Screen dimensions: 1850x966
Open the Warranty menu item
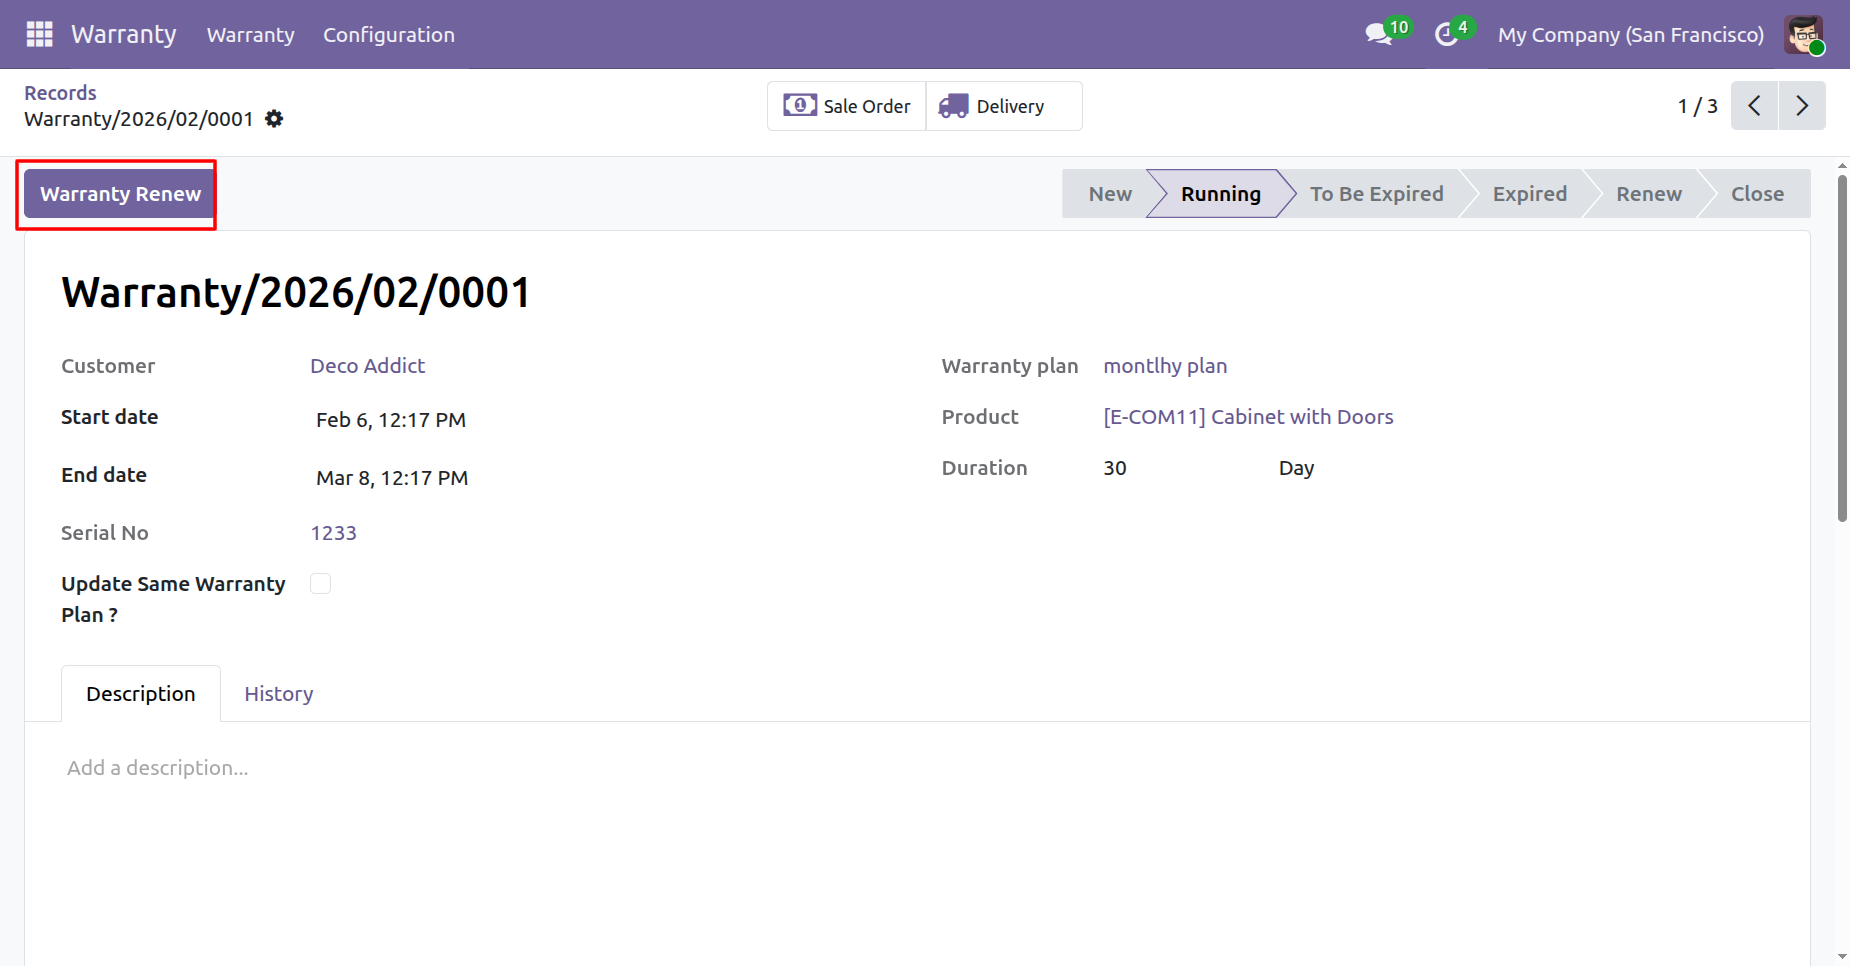tap(250, 35)
